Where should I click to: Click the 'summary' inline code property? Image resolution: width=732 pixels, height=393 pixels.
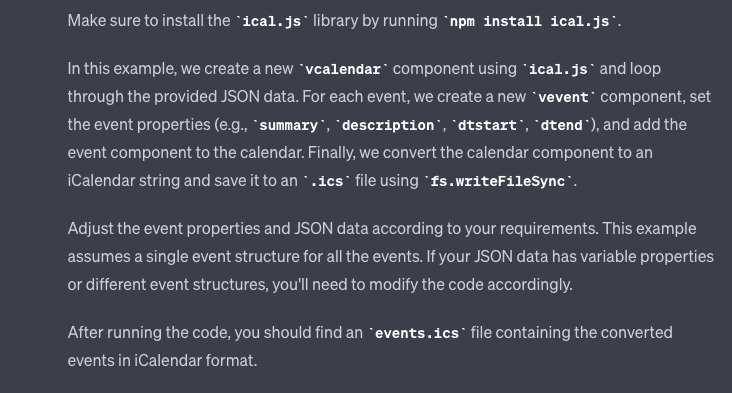point(289,126)
